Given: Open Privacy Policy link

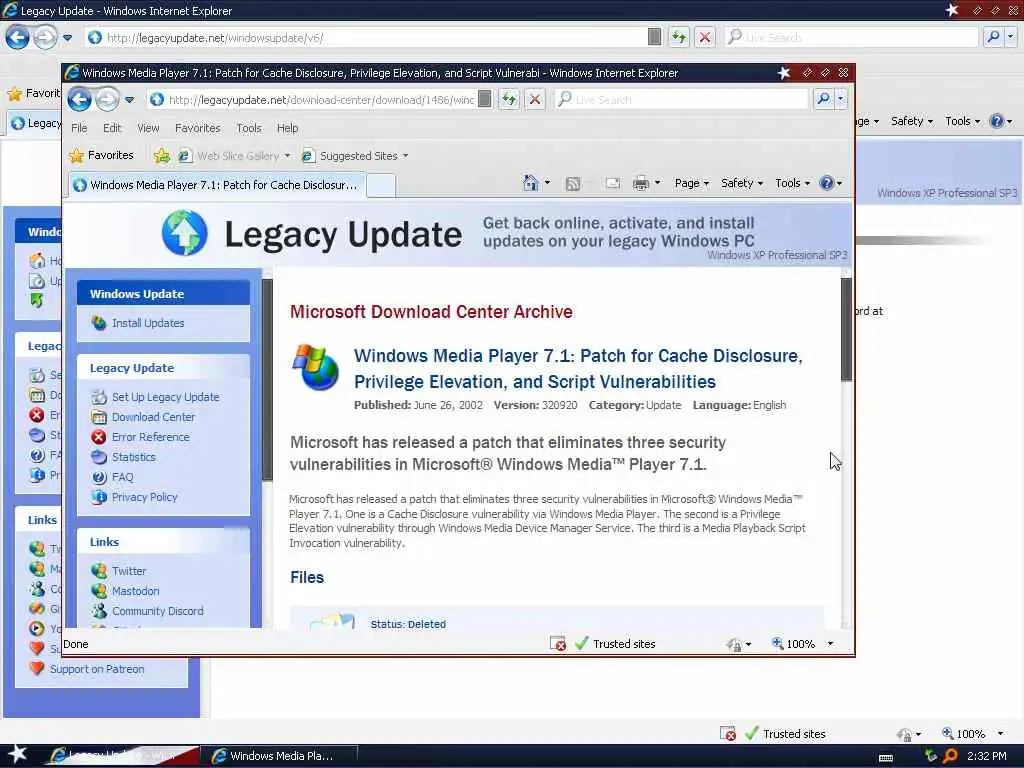Looking at the screenshot, I should pos(144,497).
